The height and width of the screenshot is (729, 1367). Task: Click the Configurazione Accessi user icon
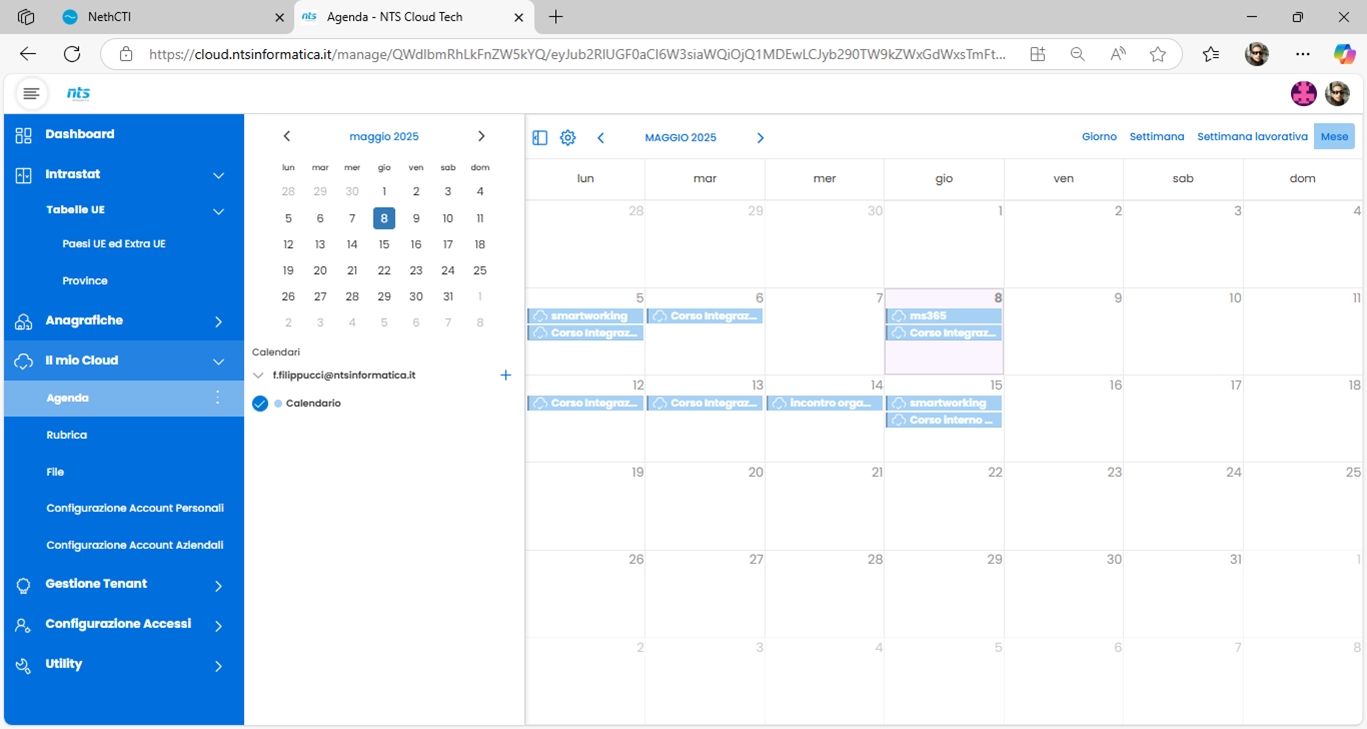(x=24, y=625)
